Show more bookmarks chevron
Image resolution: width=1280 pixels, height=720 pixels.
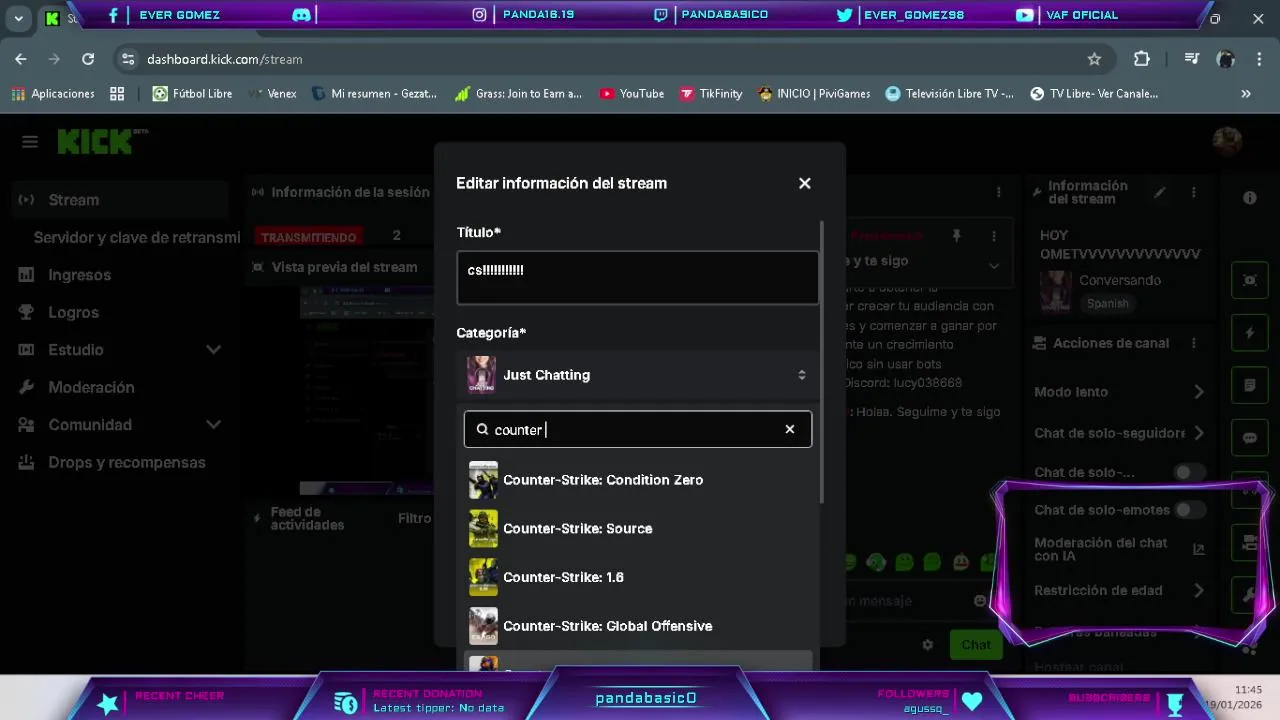point(1246,93)
